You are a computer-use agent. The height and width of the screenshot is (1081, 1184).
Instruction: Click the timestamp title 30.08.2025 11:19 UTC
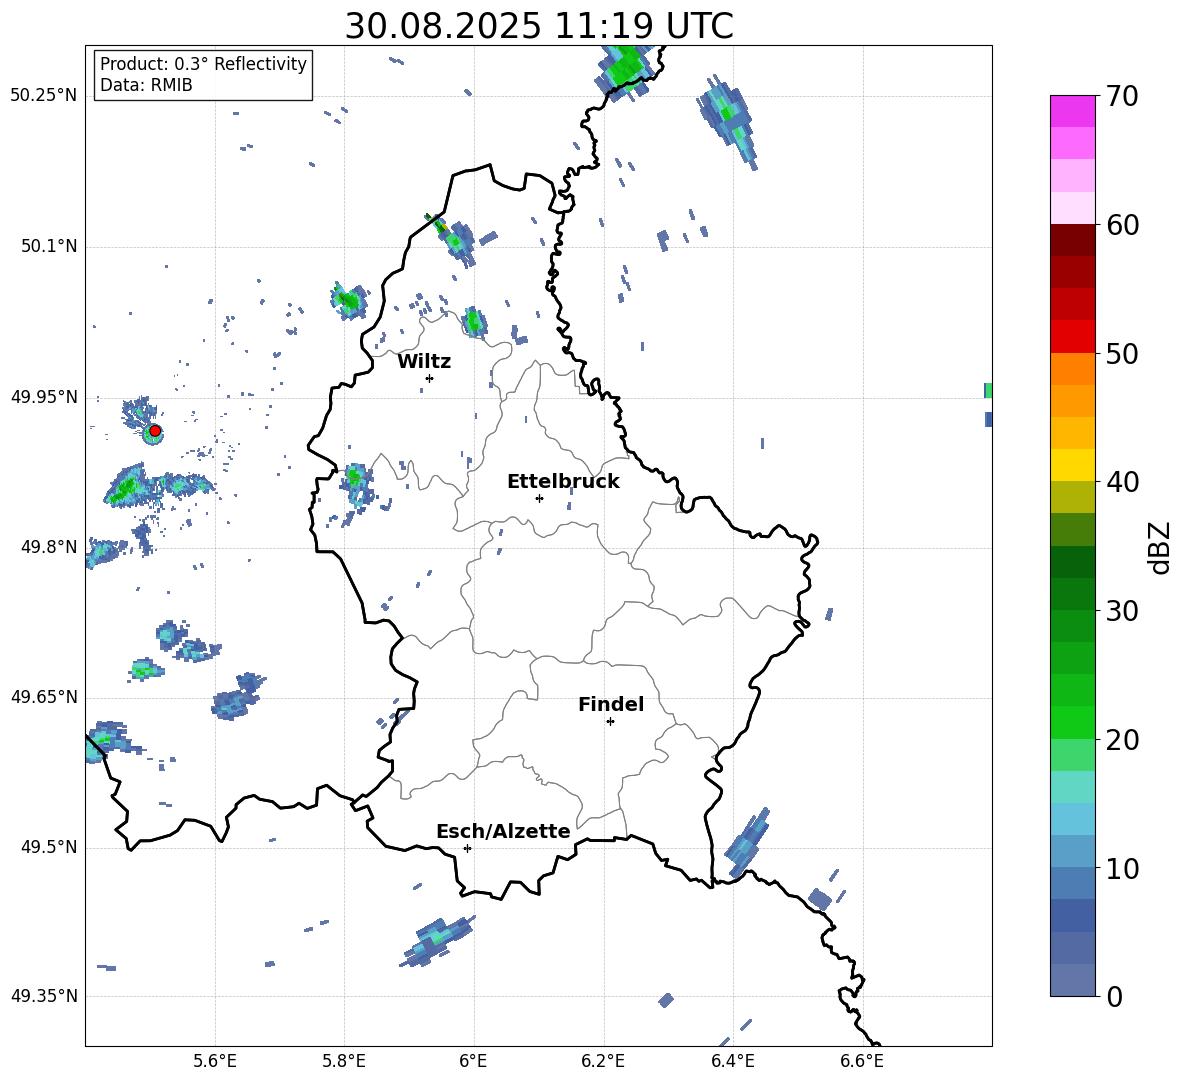[x=538, y=26]
